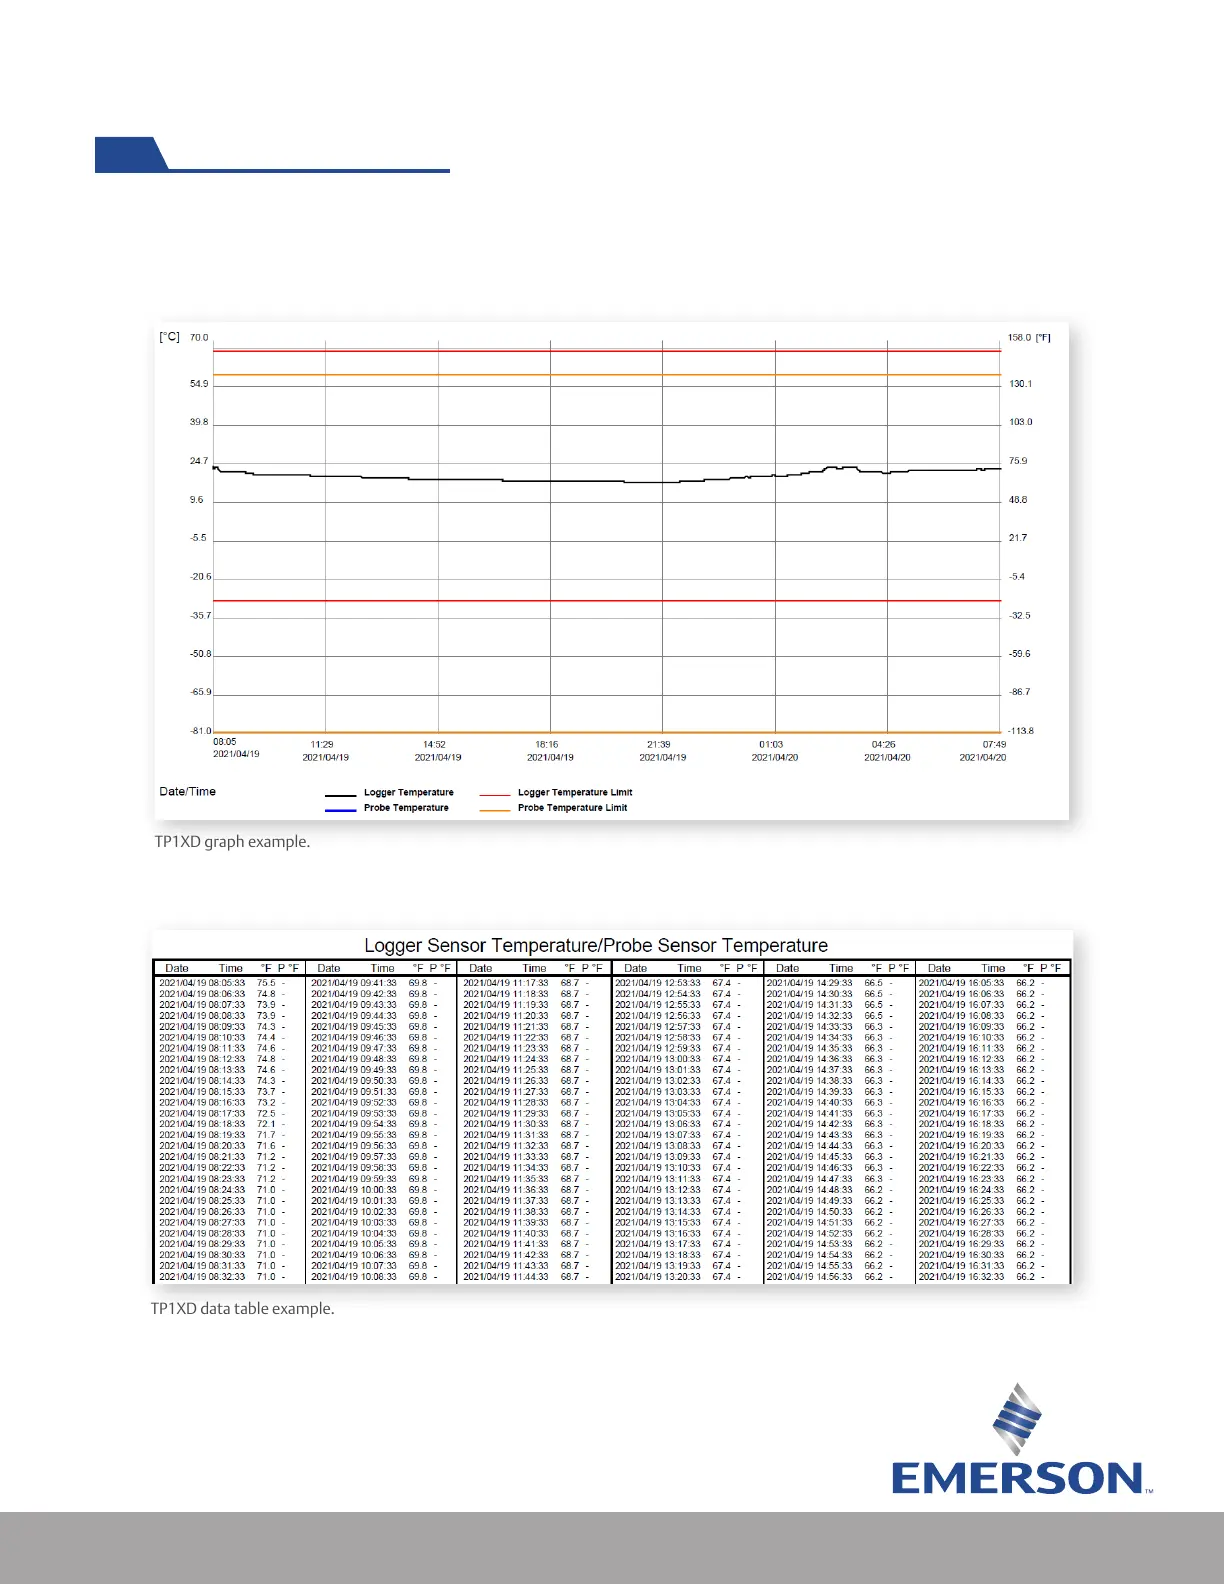The width and height of the screenshot is (1224, 1584).
Task: Select the red Logger Temperature Limit legend line
Action: tap(495, 794)
